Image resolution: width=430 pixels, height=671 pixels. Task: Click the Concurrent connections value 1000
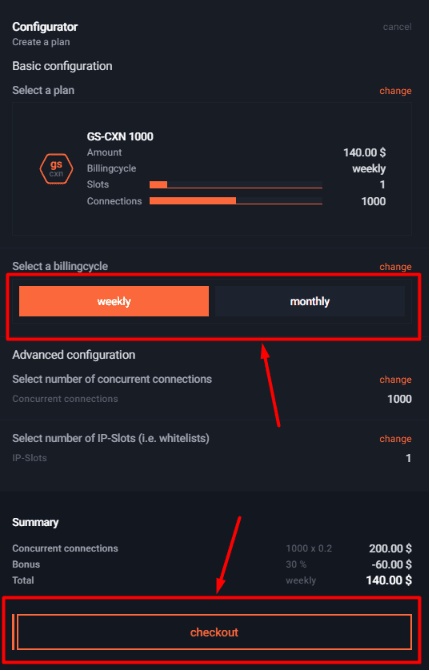click(399, 399)
